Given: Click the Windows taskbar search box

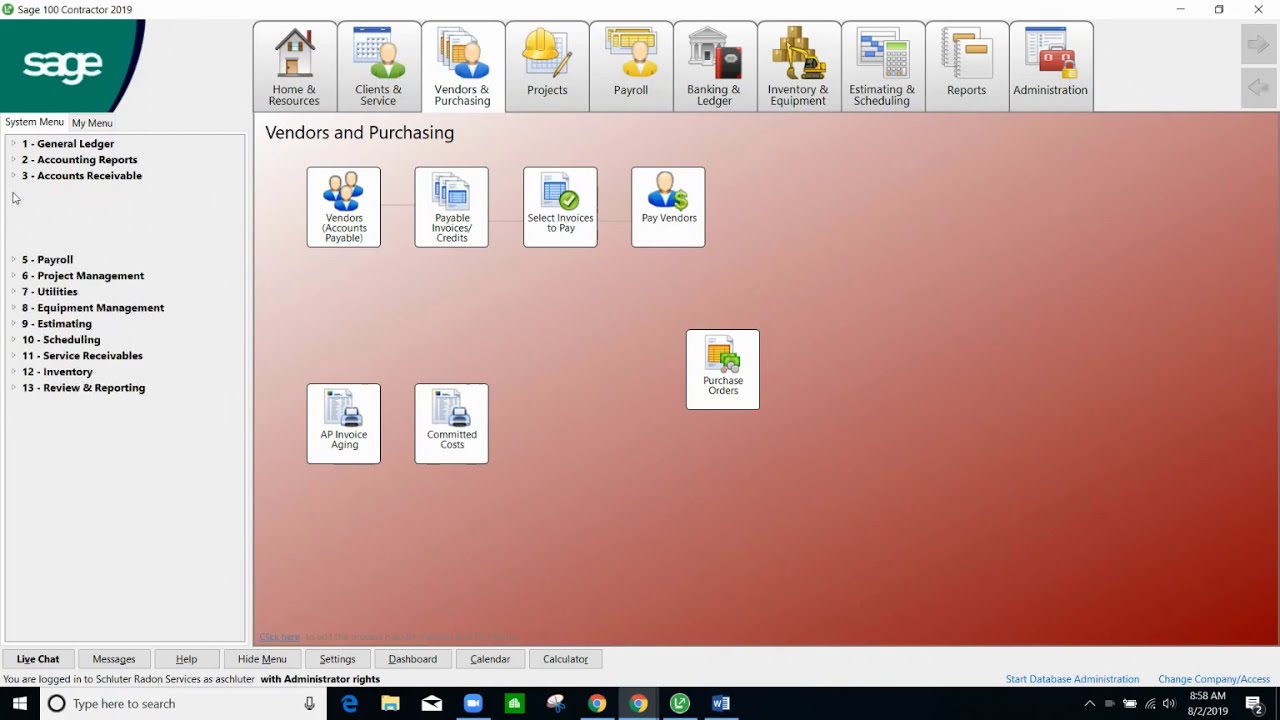Looking at the screenshot, I should tap(184, 704).
